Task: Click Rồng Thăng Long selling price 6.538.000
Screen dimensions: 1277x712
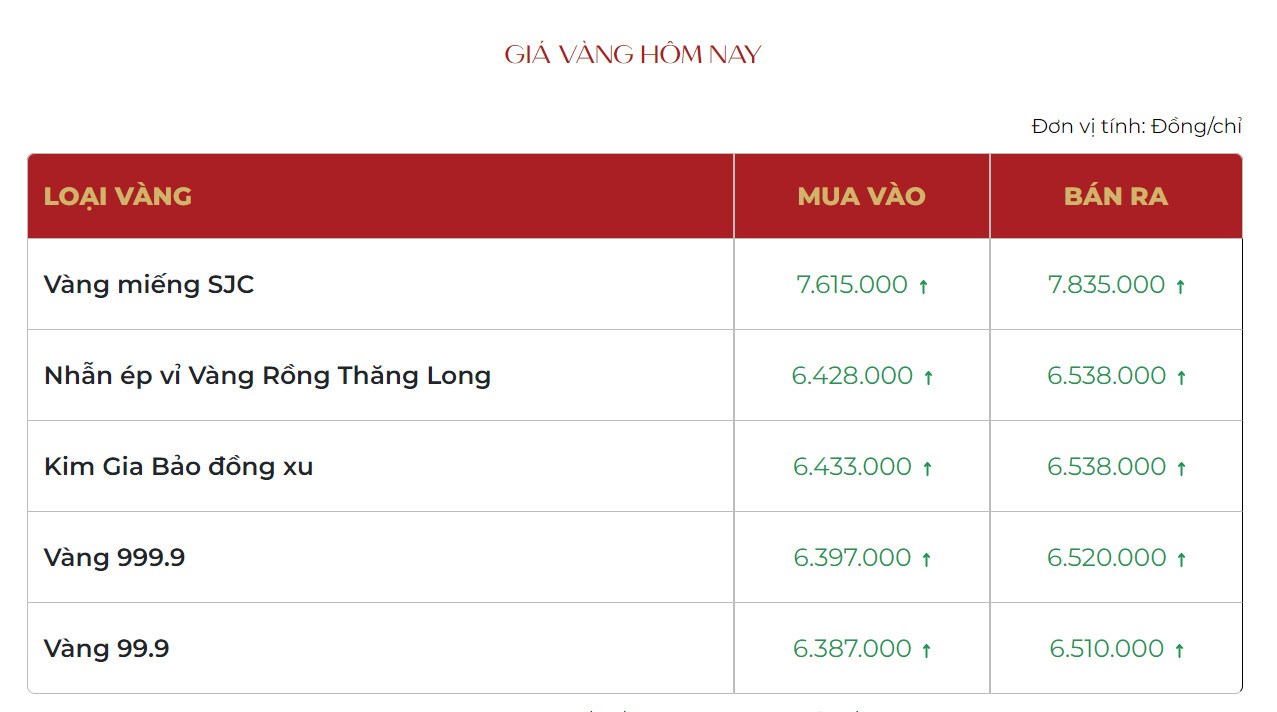Action: click(1107, 376)
